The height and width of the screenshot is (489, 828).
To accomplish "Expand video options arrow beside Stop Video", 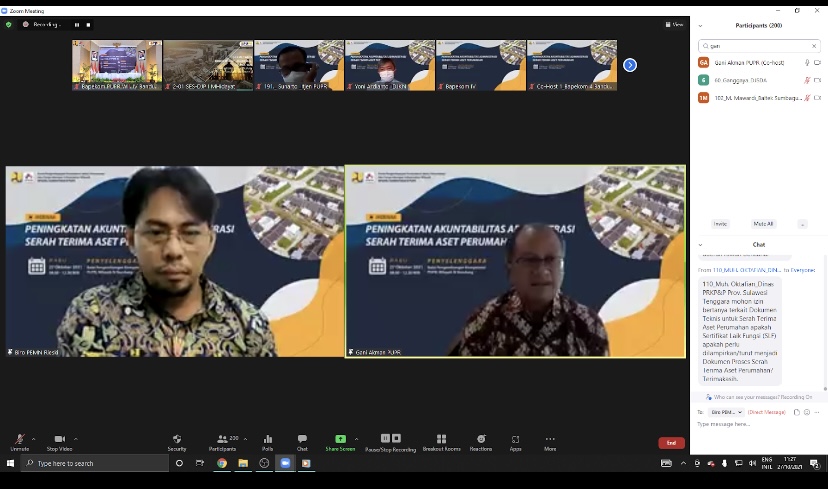I will [x=76, y=439].
